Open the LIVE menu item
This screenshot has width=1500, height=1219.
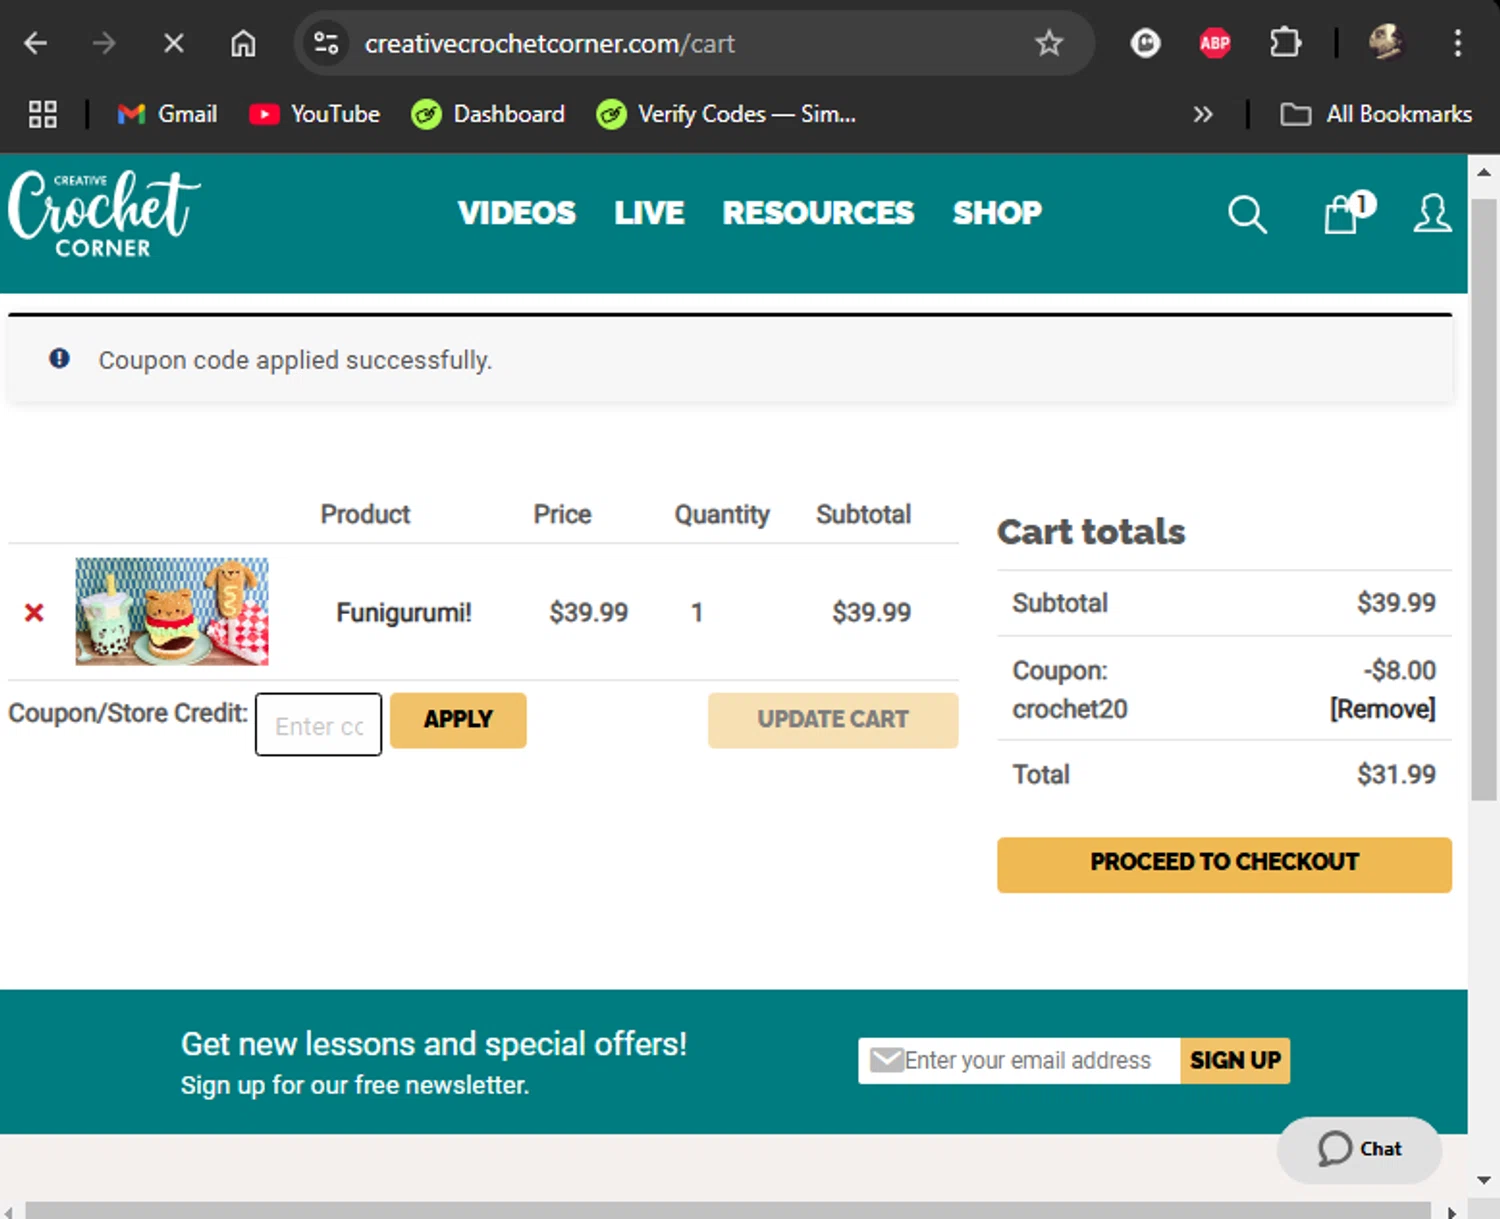(649, 213)
